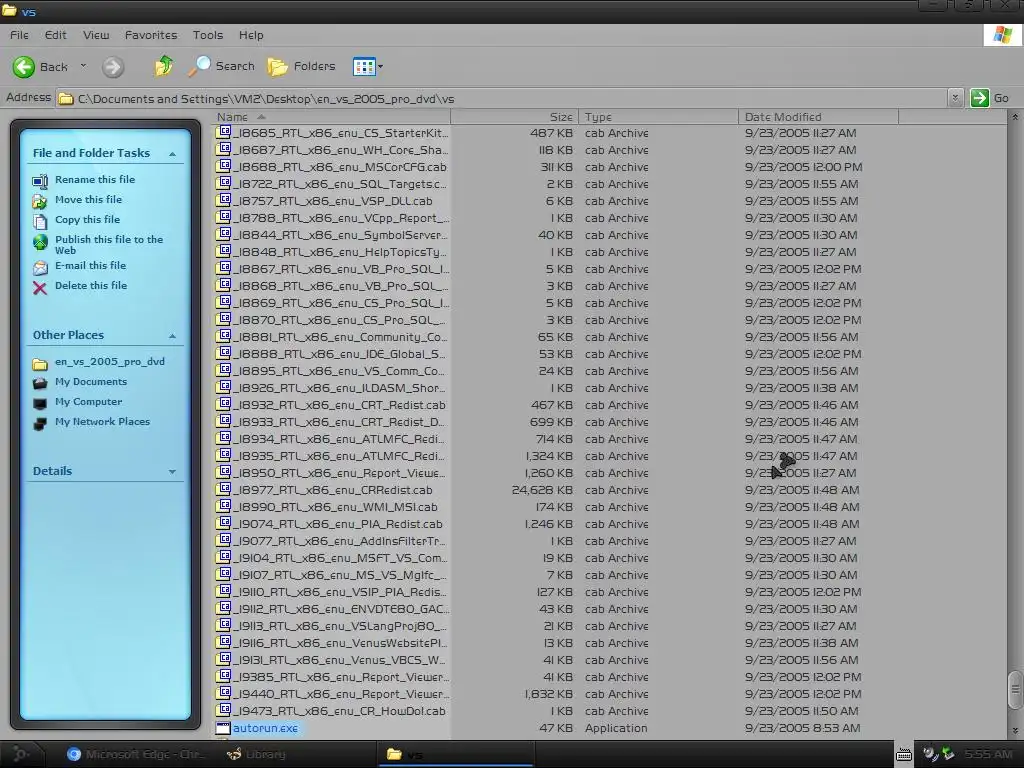Select _18757_RTL_x86_enu_VSP_DLL.cab file name
The height and width of the screenshot is (768, 1024).
point(332,201)
